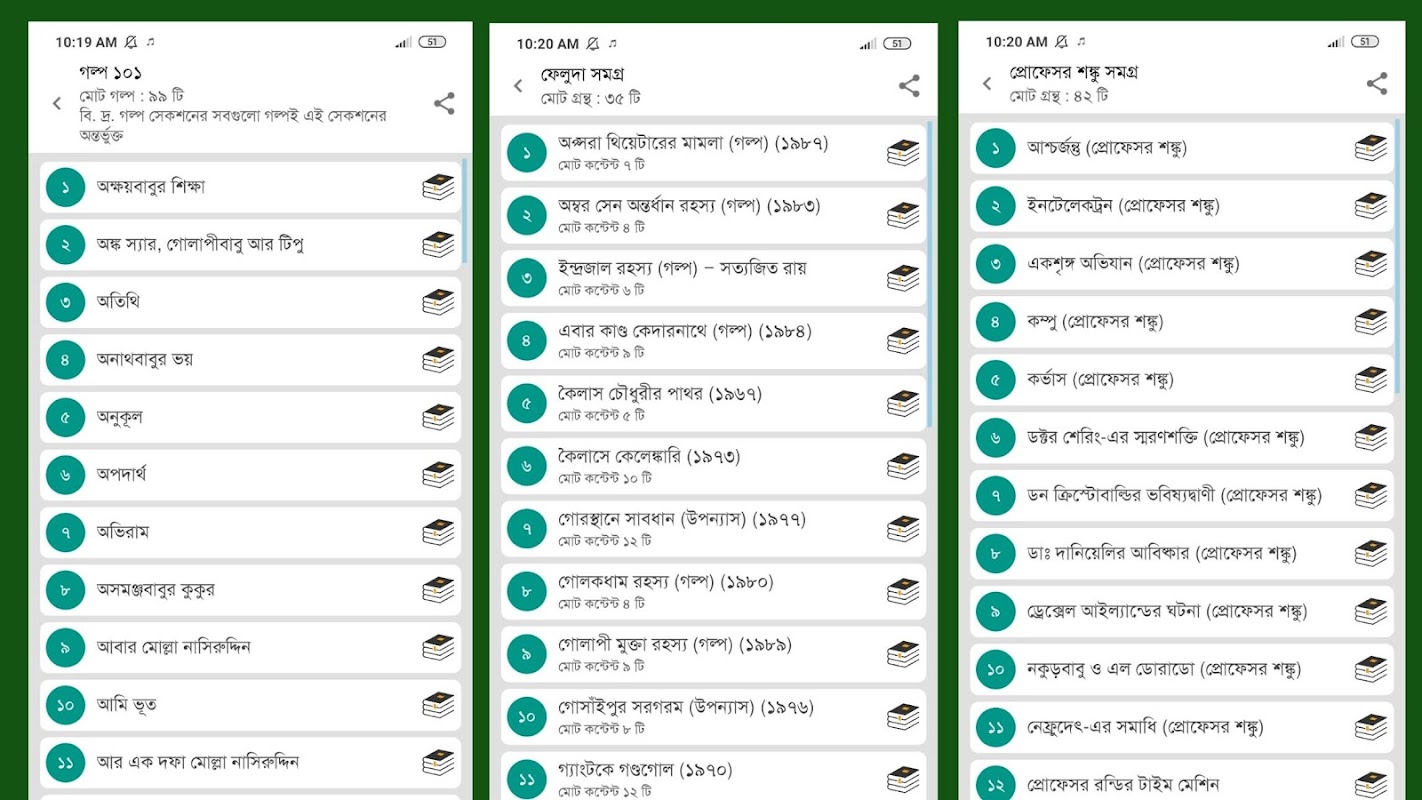The image size is (1422, 800).
Task: Tap the "10:20 AM" clock on the ফেলুদা সমগ্র screen
Action: click(x=547, y=44)
